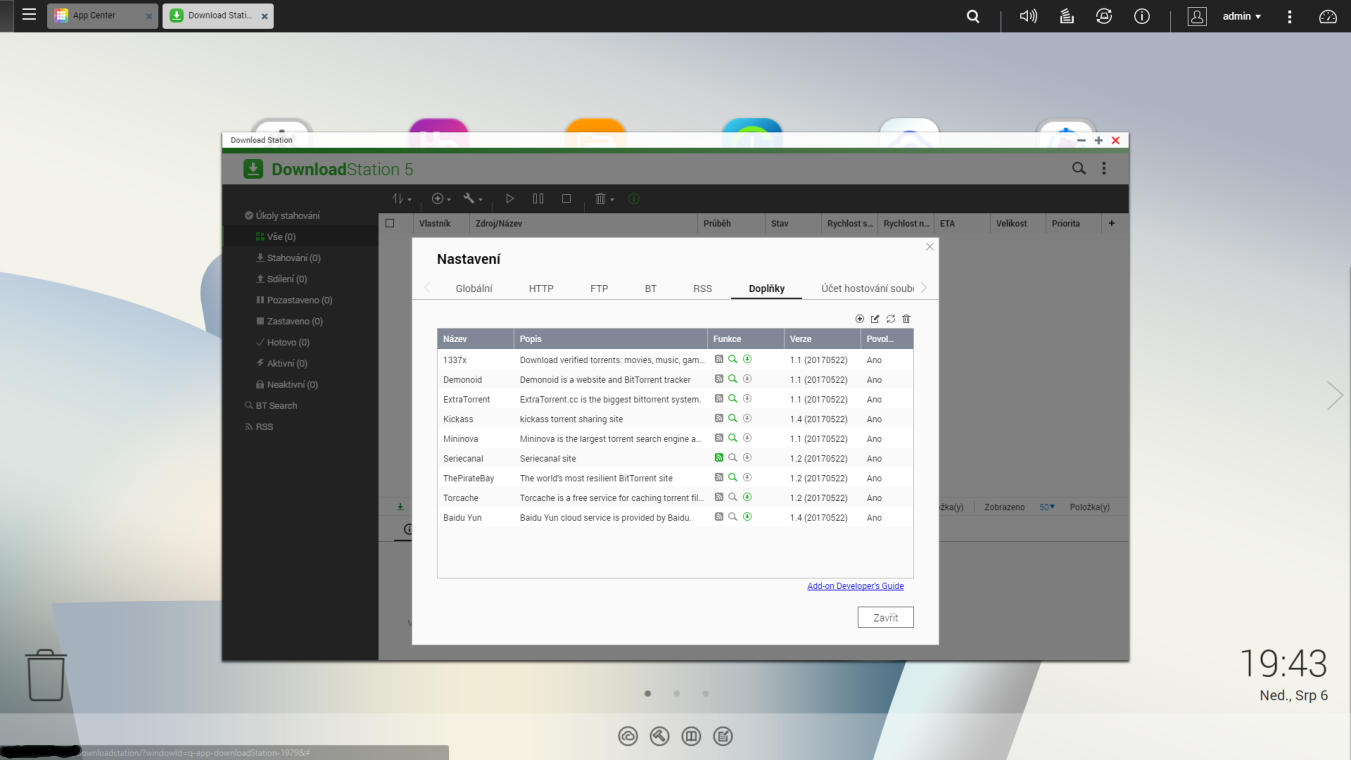Screen dimensions: 1351x760
Task: Close the Nastavení dialog with the X
Action: (x=930, y=247)
